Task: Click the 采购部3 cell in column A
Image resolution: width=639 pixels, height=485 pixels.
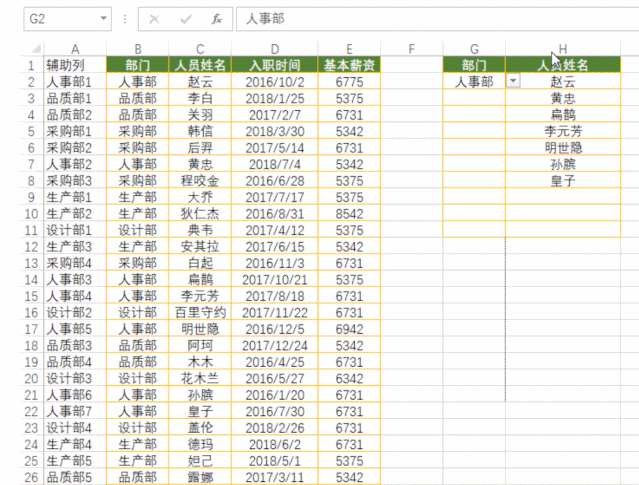Action: (x=75, y=181)
